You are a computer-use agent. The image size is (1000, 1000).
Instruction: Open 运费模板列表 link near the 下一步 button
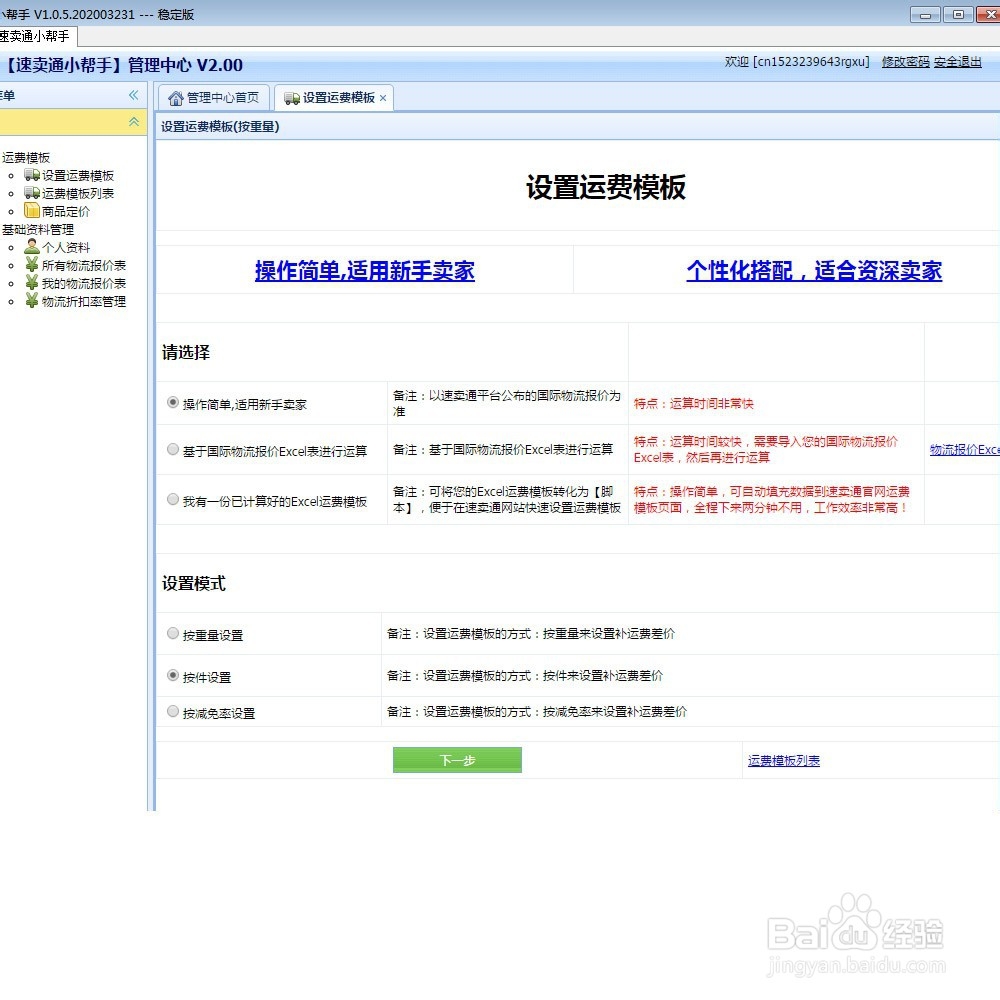click(x=784, y=761)
